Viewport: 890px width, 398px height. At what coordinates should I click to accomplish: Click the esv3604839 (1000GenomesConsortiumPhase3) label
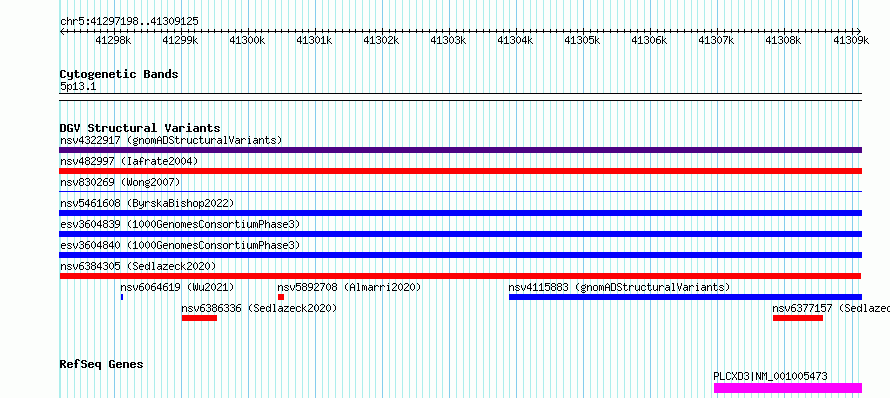coord(180,224)
